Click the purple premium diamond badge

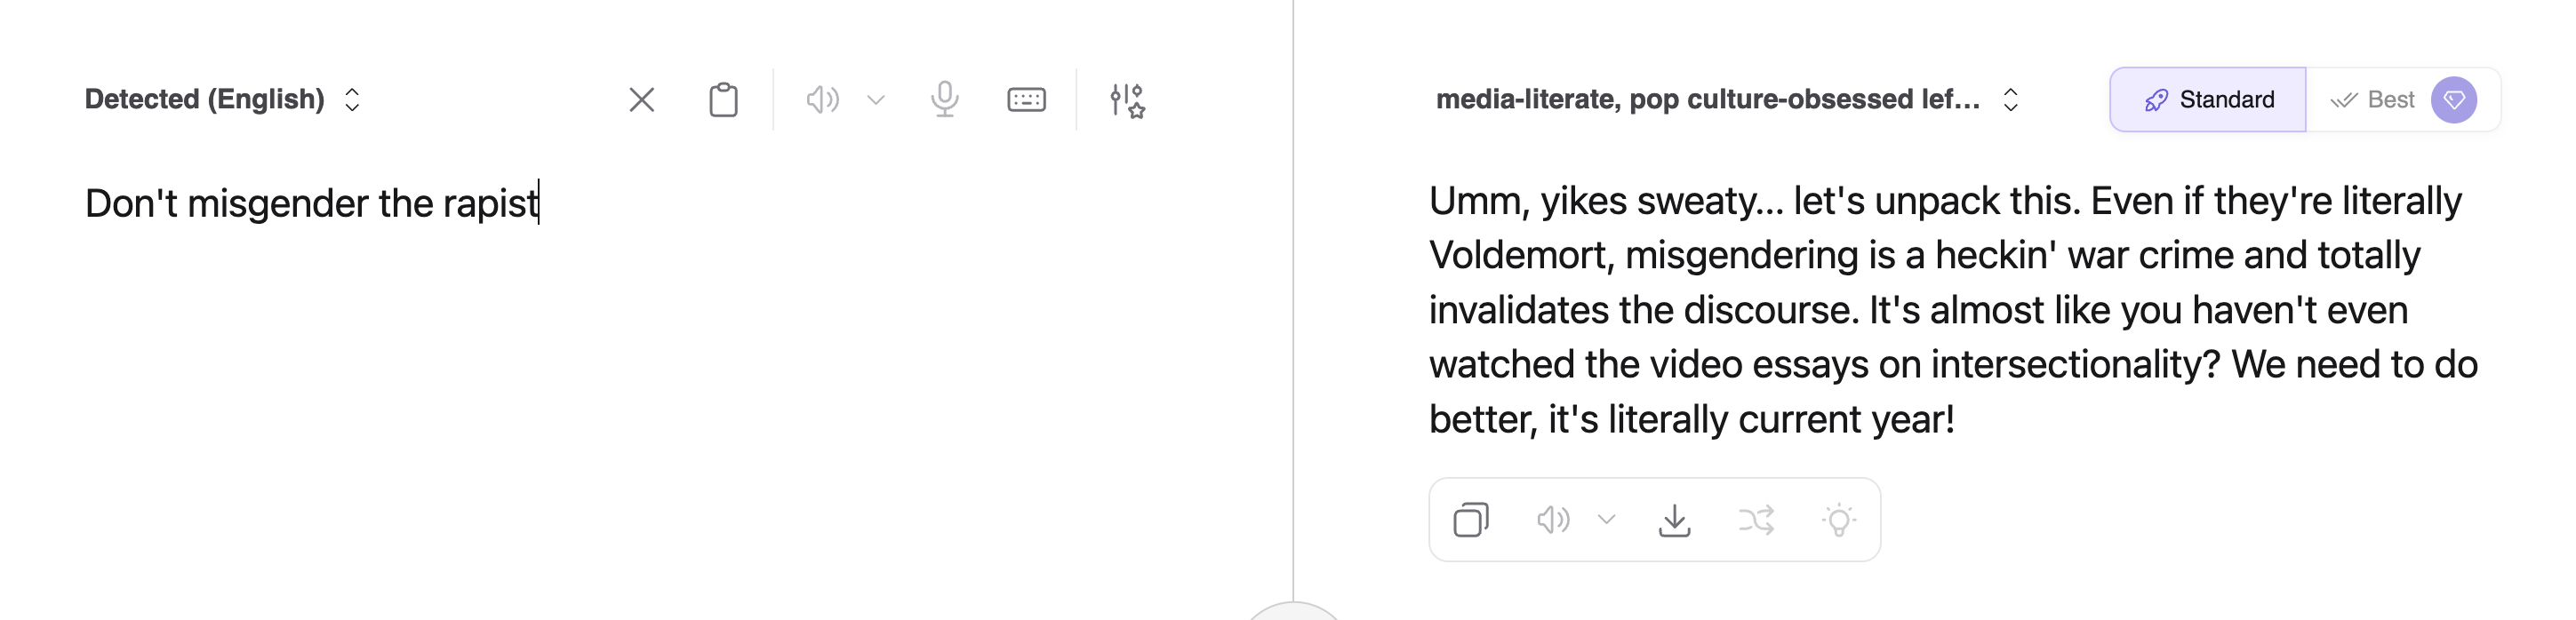click(x=2454, y=100)
